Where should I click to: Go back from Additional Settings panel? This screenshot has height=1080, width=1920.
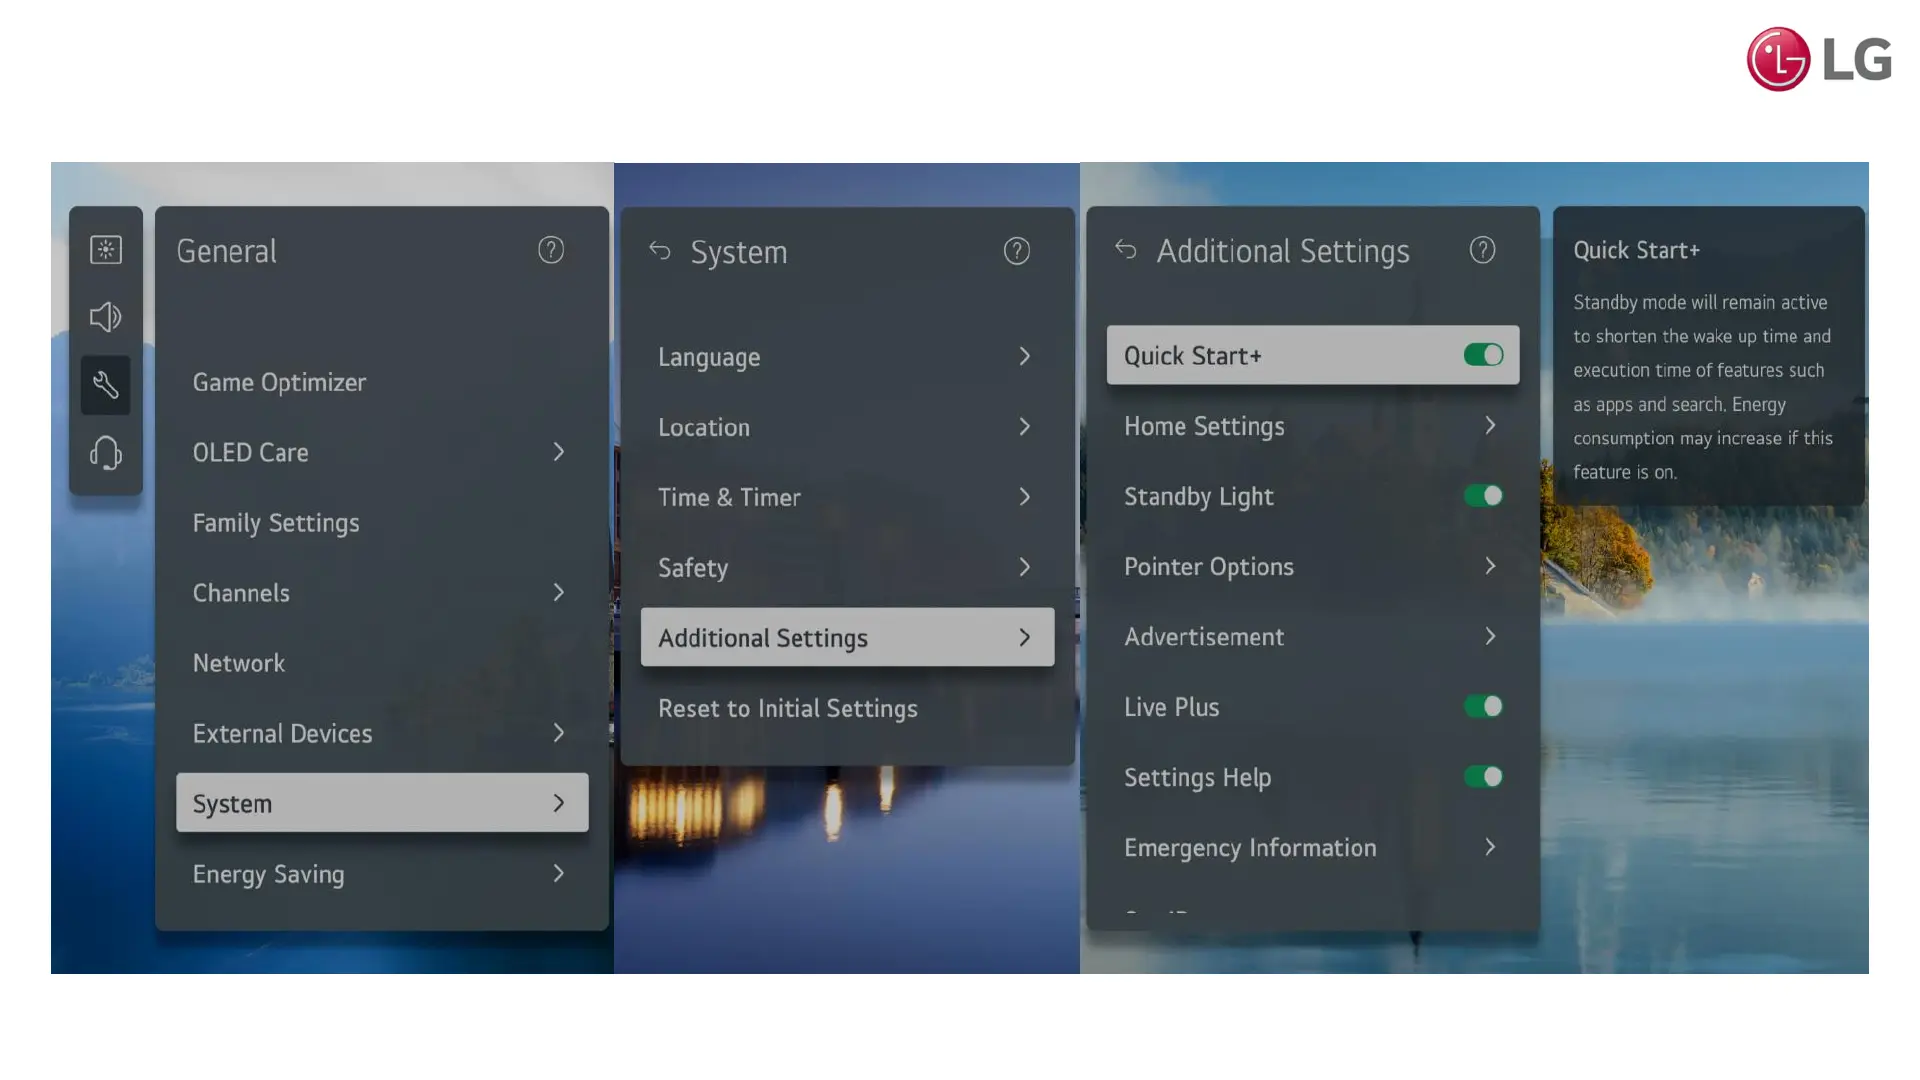1126,250
